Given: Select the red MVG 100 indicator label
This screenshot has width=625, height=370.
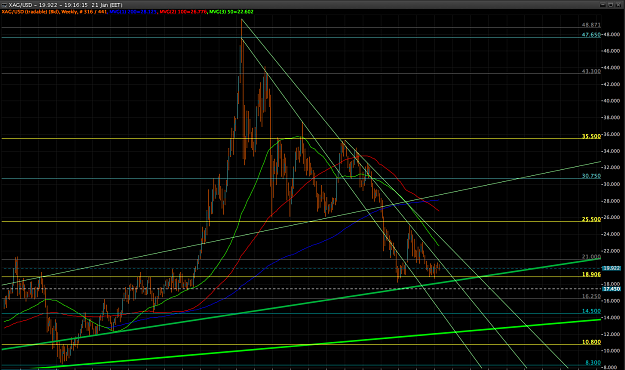Looking at the screenshot, I should 183,12.
